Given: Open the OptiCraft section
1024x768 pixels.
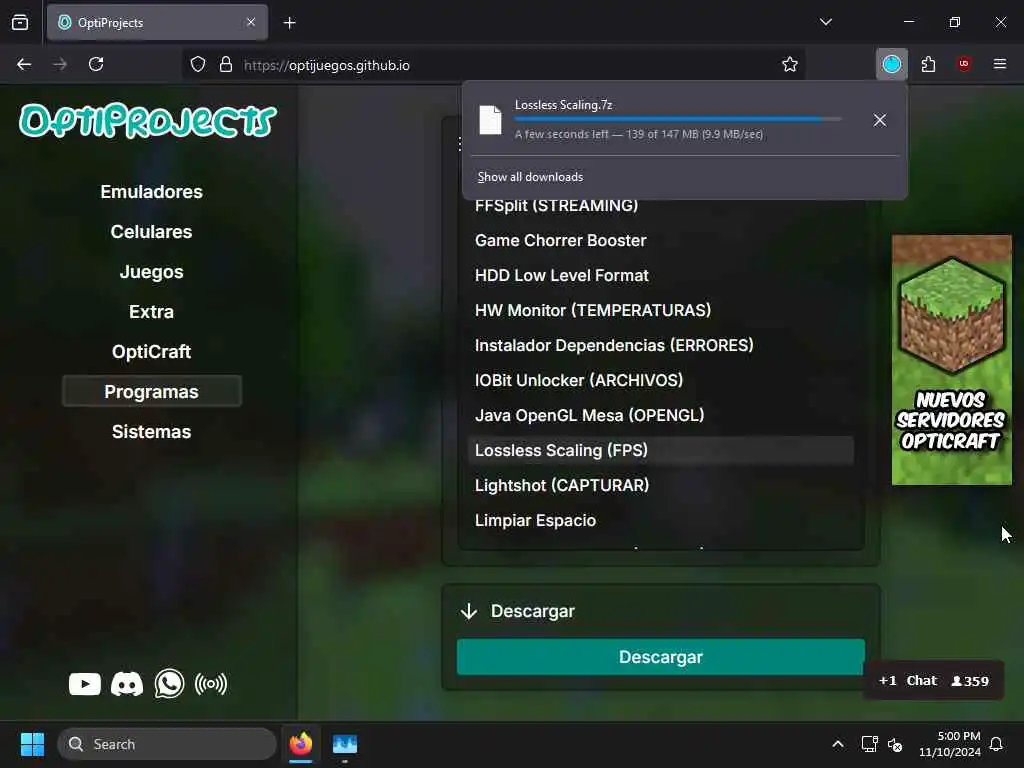Looking at the screenshot, I should click(x=152, y=352).
